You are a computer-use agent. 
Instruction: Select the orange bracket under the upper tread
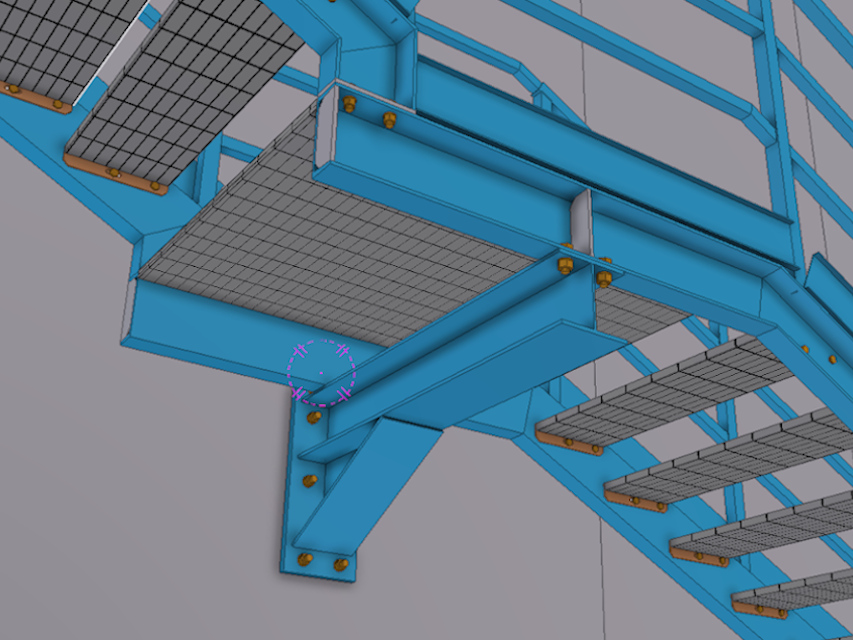(x=116, y=172)
